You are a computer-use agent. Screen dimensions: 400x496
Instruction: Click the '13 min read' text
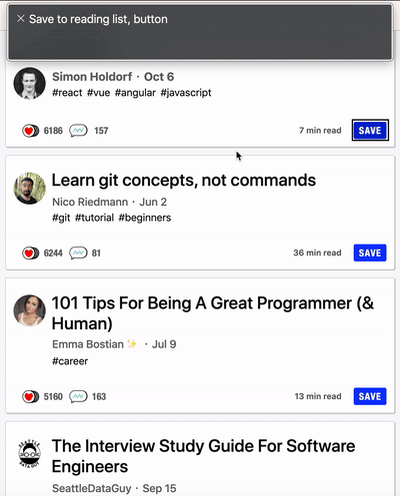318,396
